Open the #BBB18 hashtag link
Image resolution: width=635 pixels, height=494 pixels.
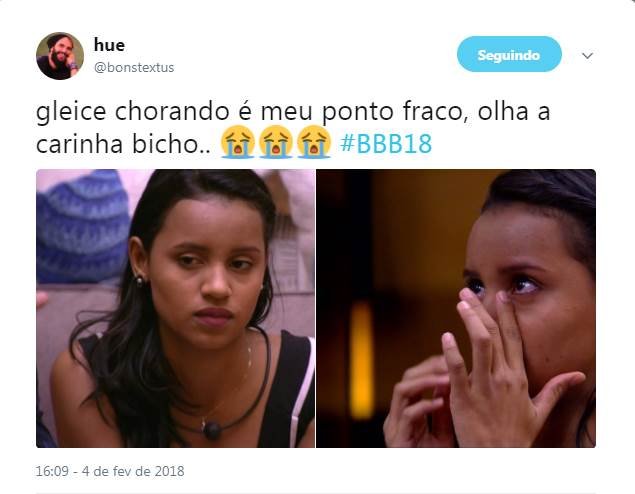point(386,143)
